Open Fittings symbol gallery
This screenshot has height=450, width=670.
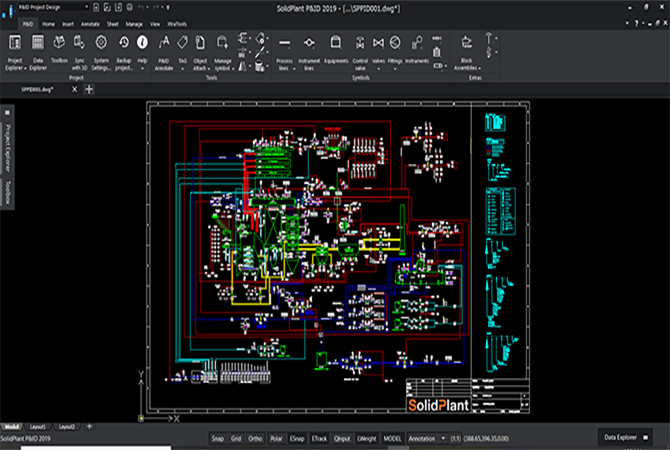coord(395,49)
